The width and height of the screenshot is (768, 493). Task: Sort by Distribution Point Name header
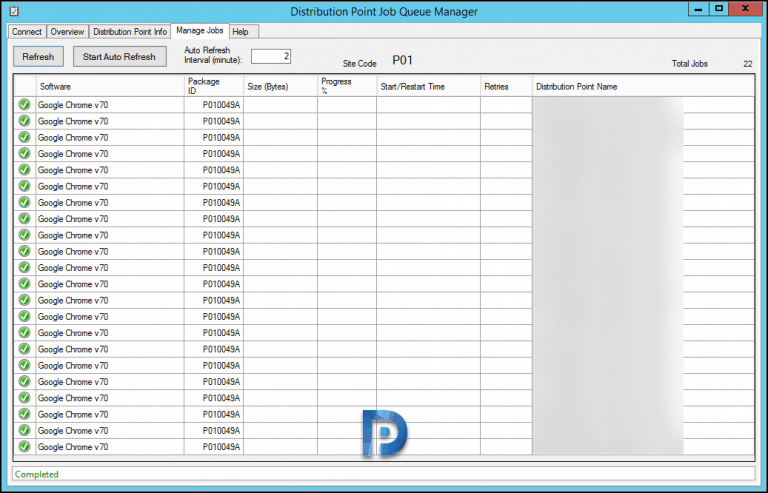click(643, 86)
